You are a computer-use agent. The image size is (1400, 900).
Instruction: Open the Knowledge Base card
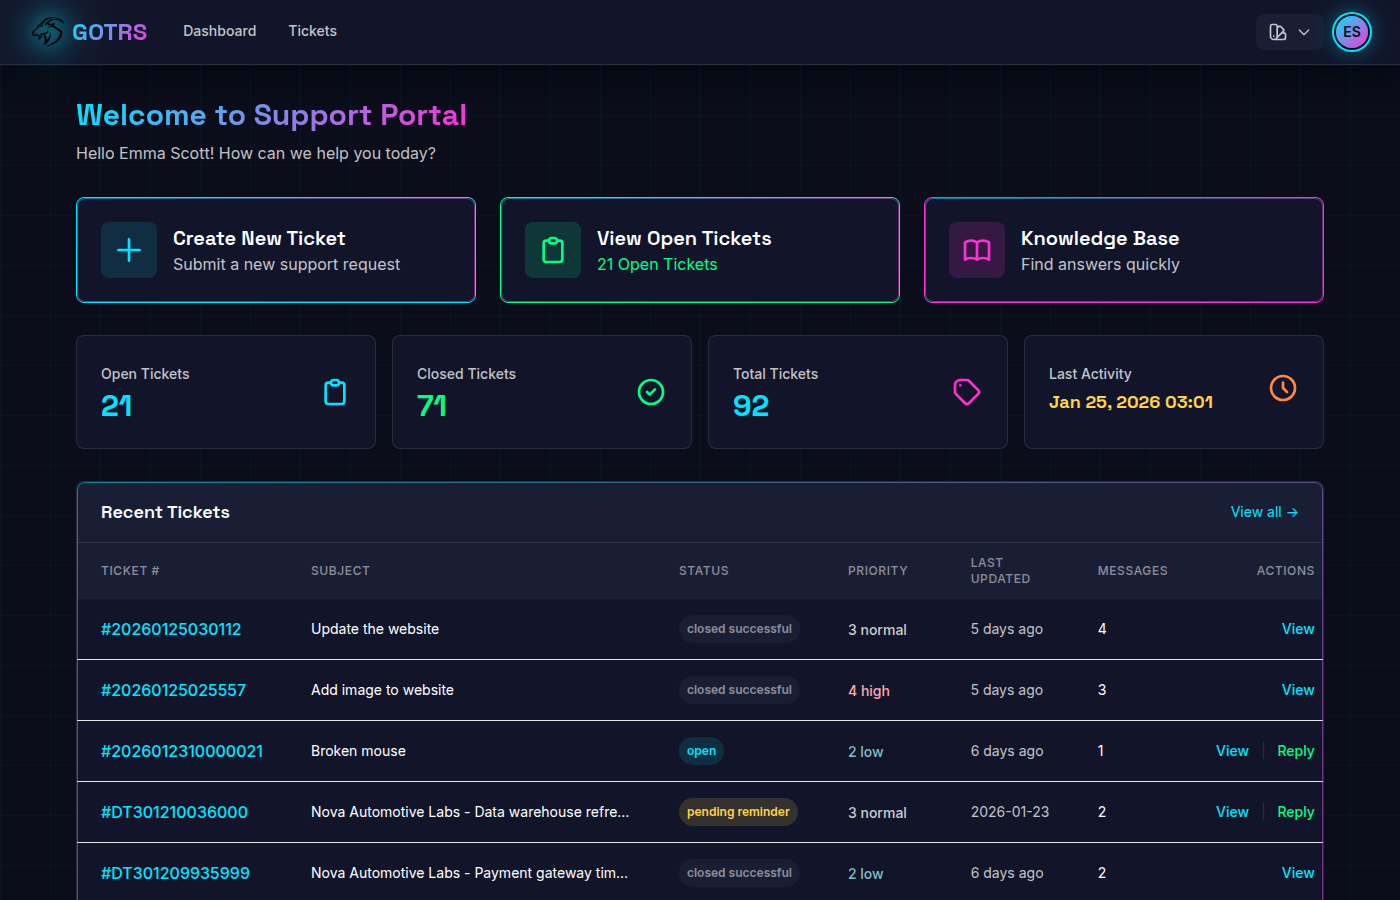[1123, 250]
